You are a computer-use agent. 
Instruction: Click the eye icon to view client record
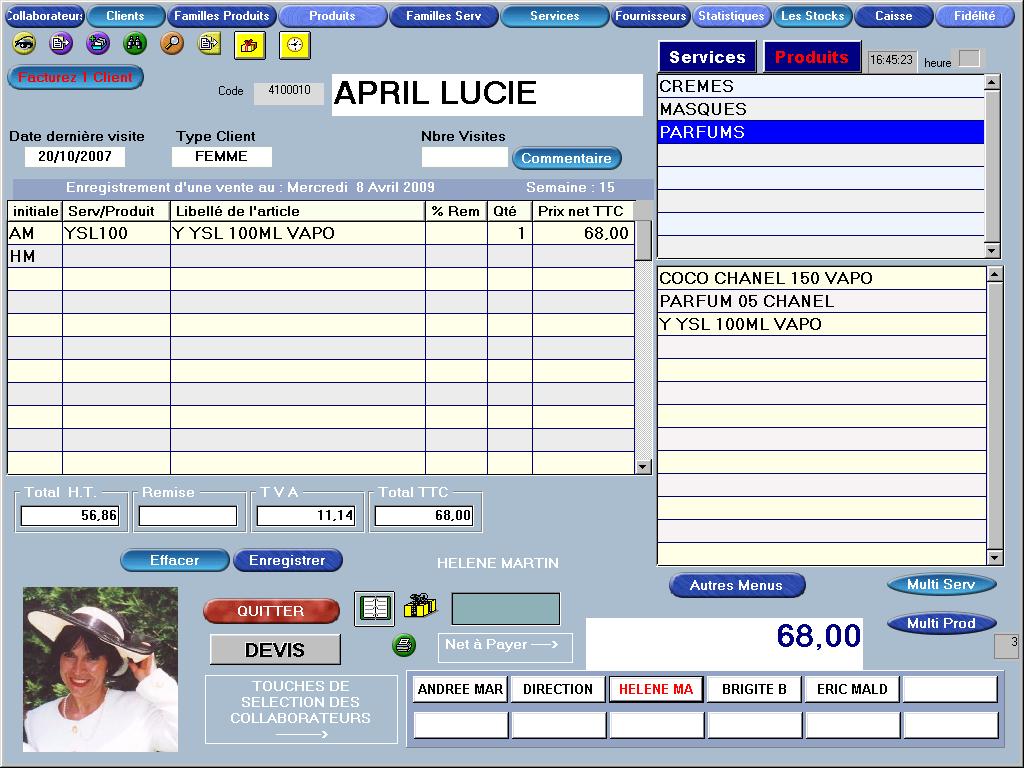[24, 44]
